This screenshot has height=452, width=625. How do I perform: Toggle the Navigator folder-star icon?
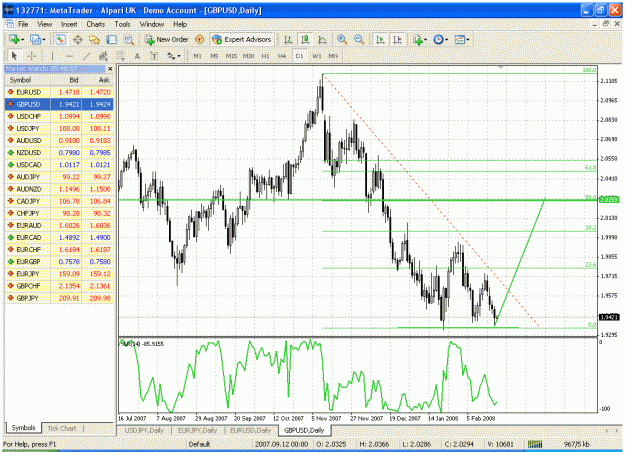[x=94, y=39]
